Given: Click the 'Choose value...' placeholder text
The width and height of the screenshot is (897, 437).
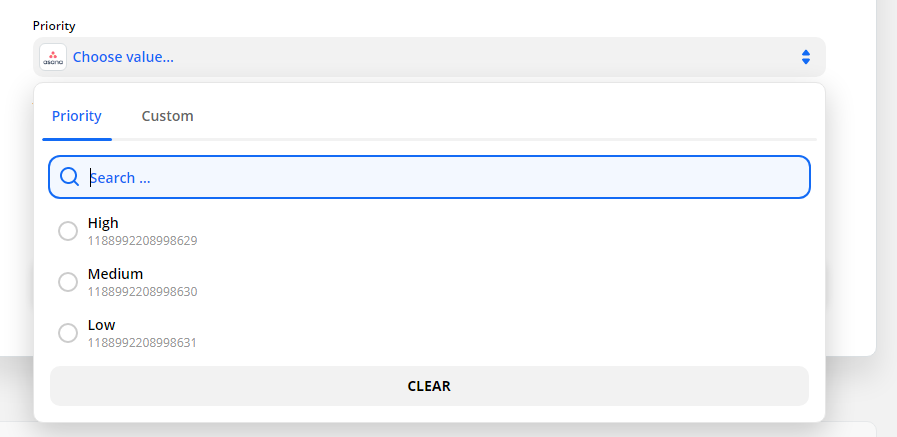Looking at the screenshot, I should (x=123, y=57).
